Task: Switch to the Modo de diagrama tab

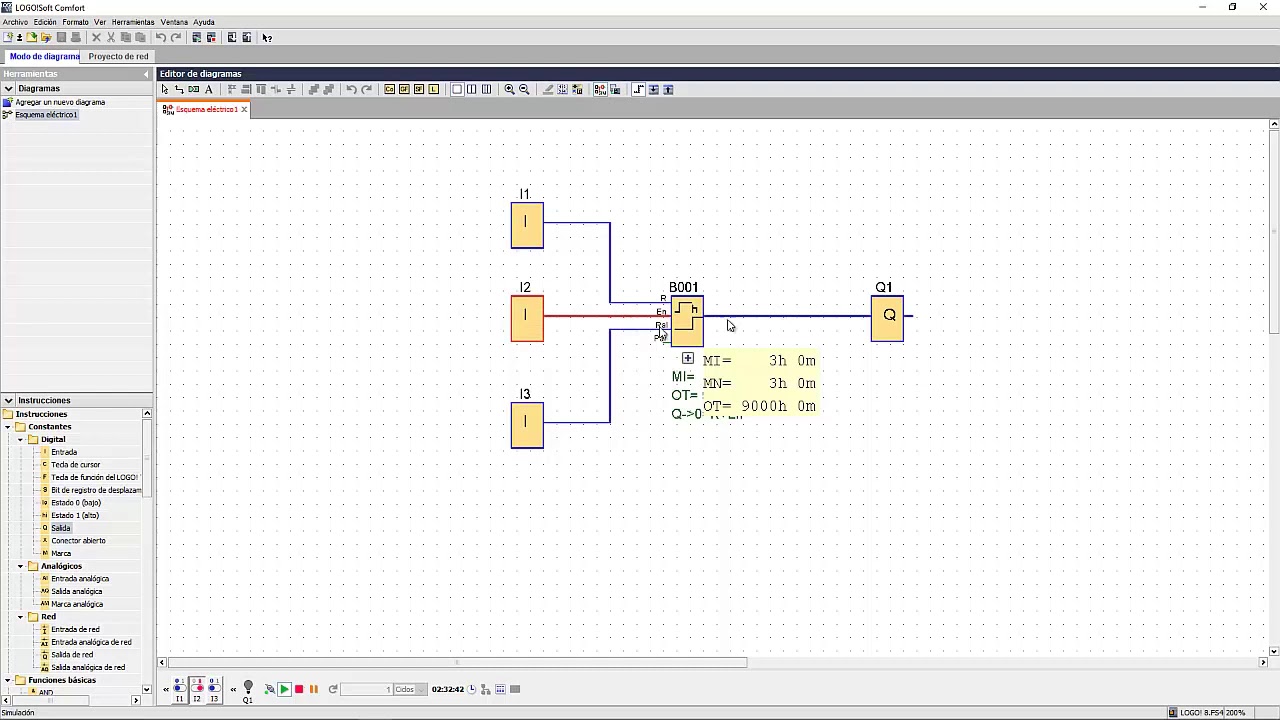Action: click(44, 56)
